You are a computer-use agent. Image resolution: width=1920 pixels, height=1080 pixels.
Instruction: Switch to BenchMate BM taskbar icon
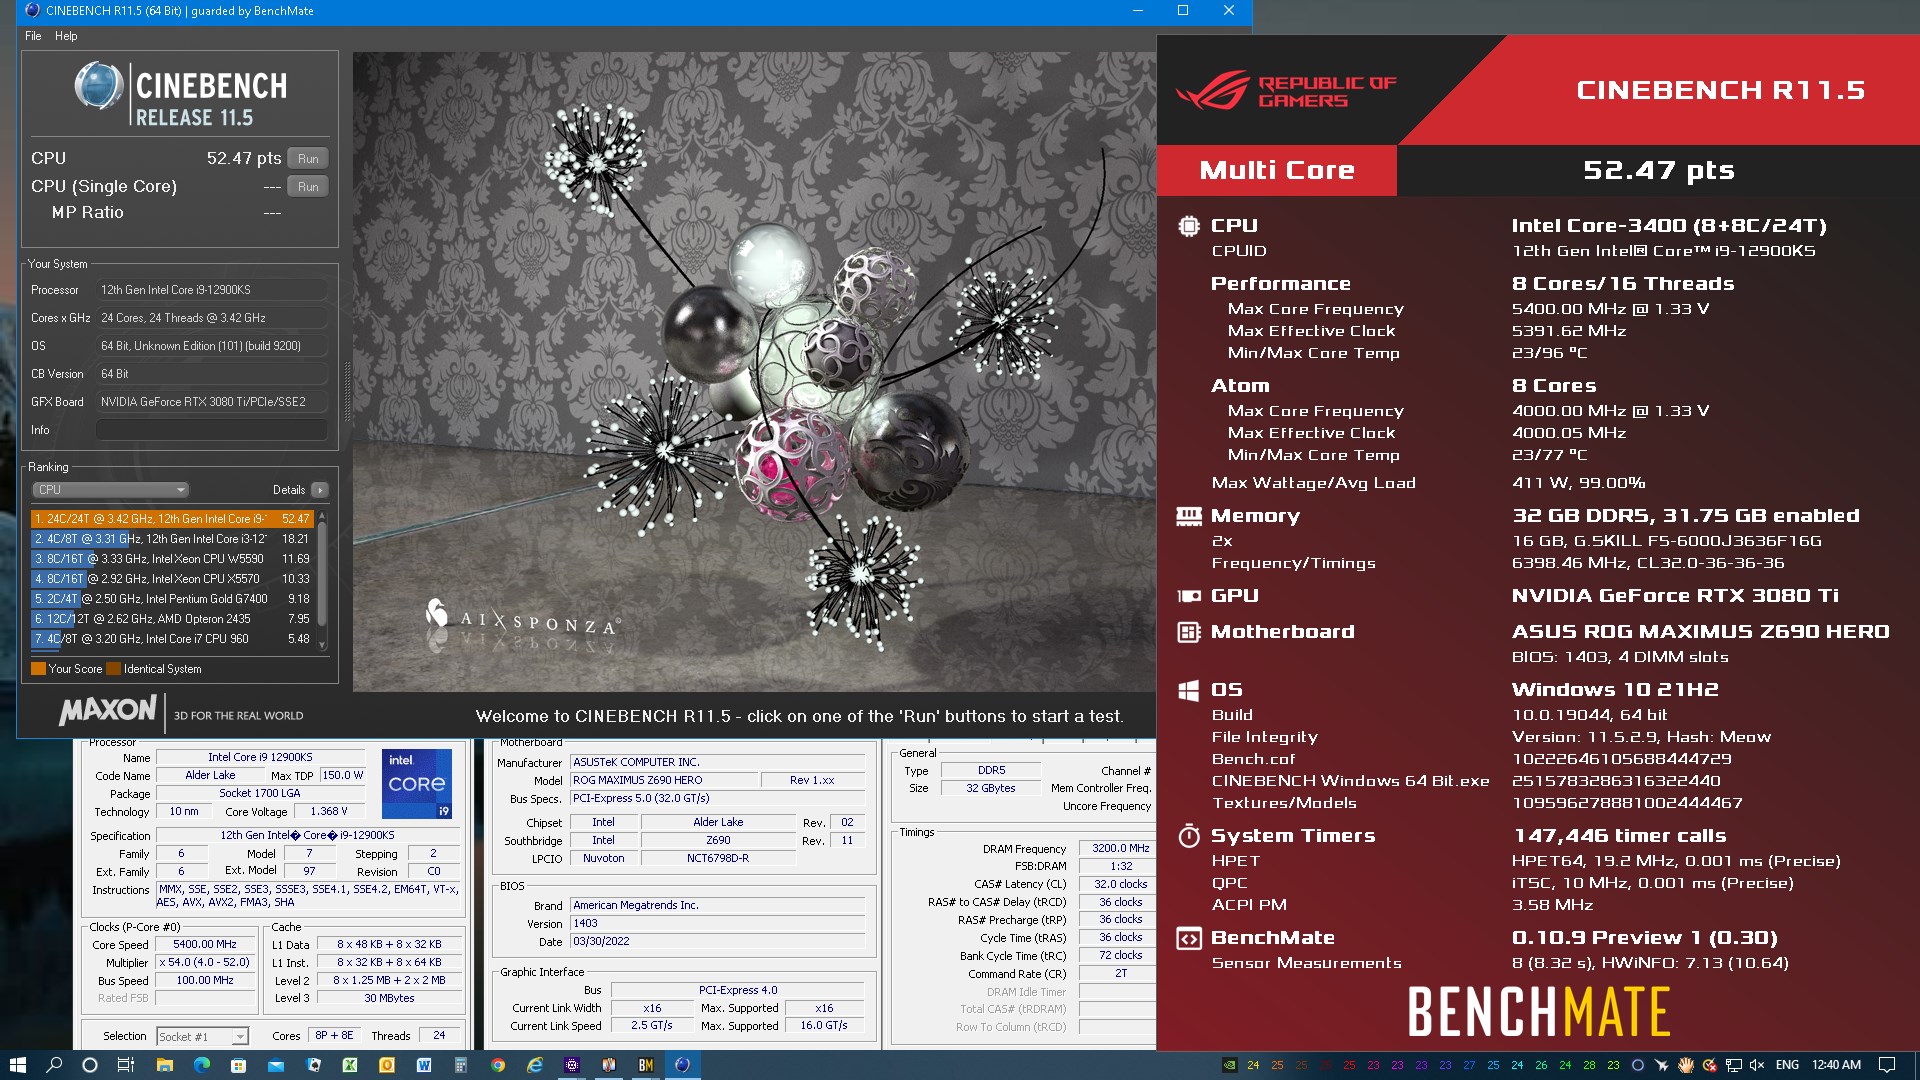[x=646, y=1065]
